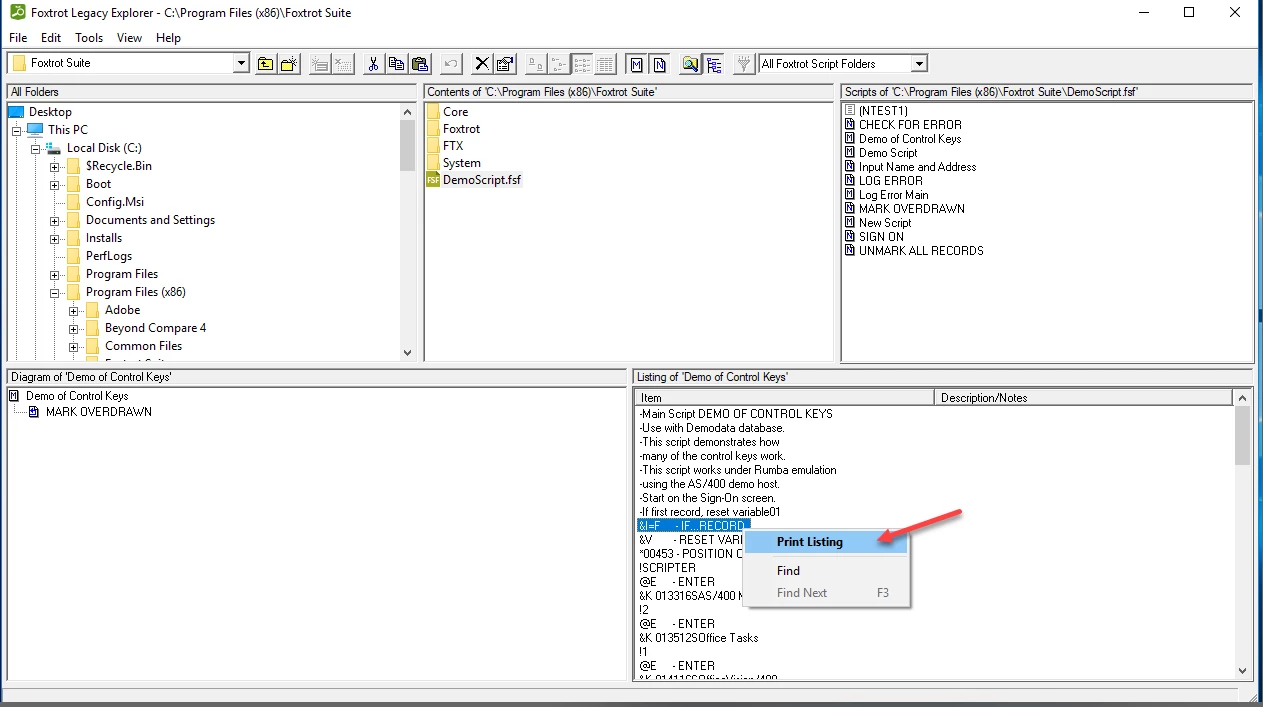Open the FTX folder in contents

pos(453,146)
